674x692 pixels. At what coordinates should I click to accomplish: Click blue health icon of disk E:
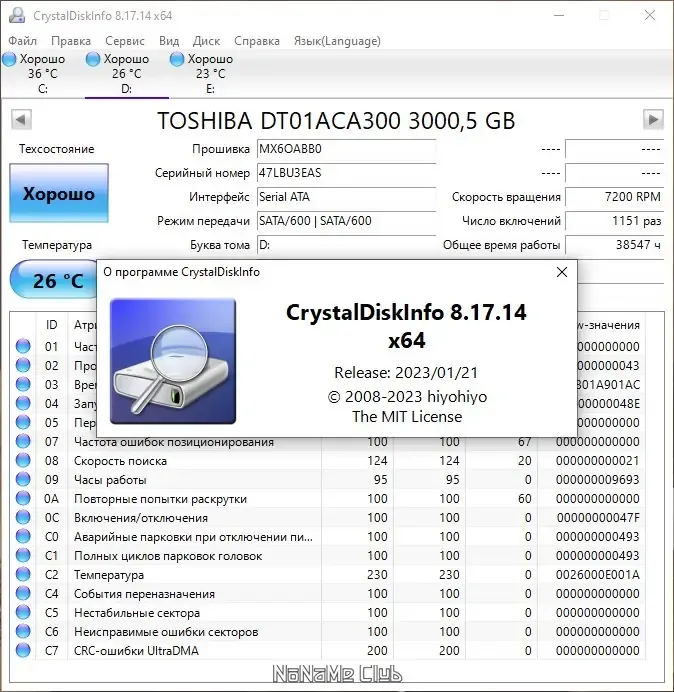tap(177, 59)
